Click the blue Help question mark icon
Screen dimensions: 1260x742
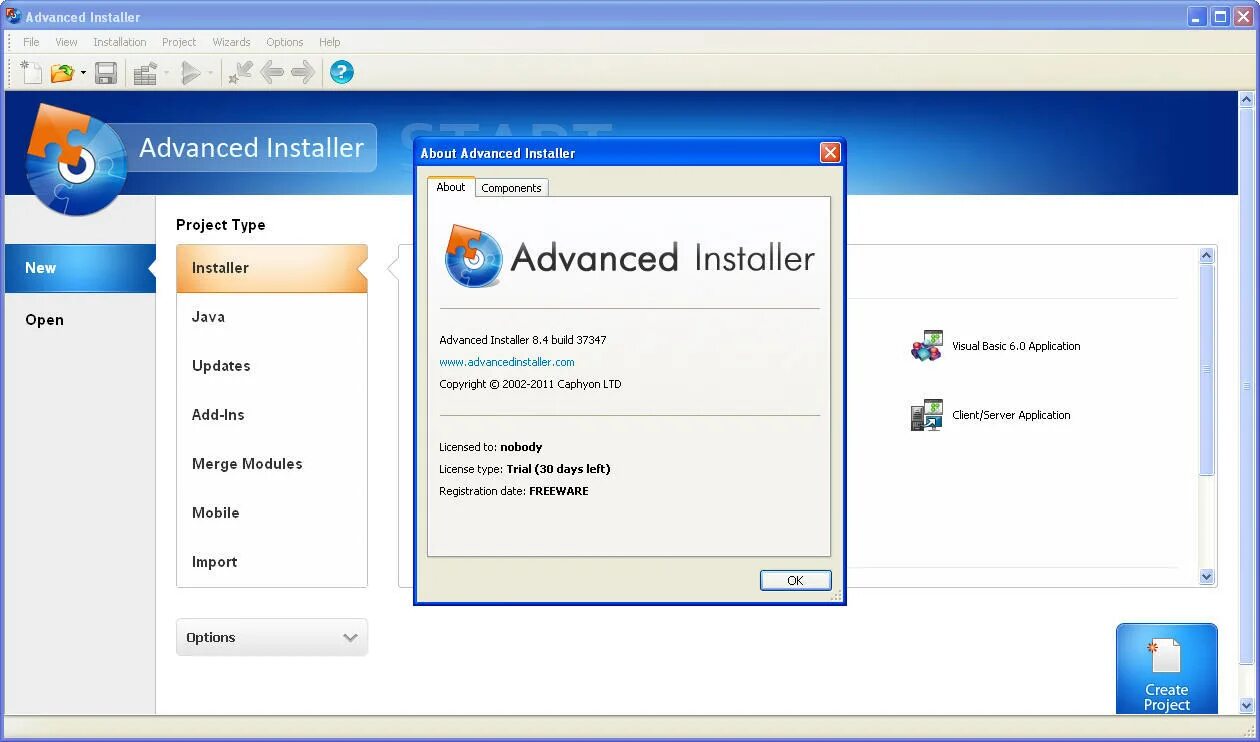point(342,72)
